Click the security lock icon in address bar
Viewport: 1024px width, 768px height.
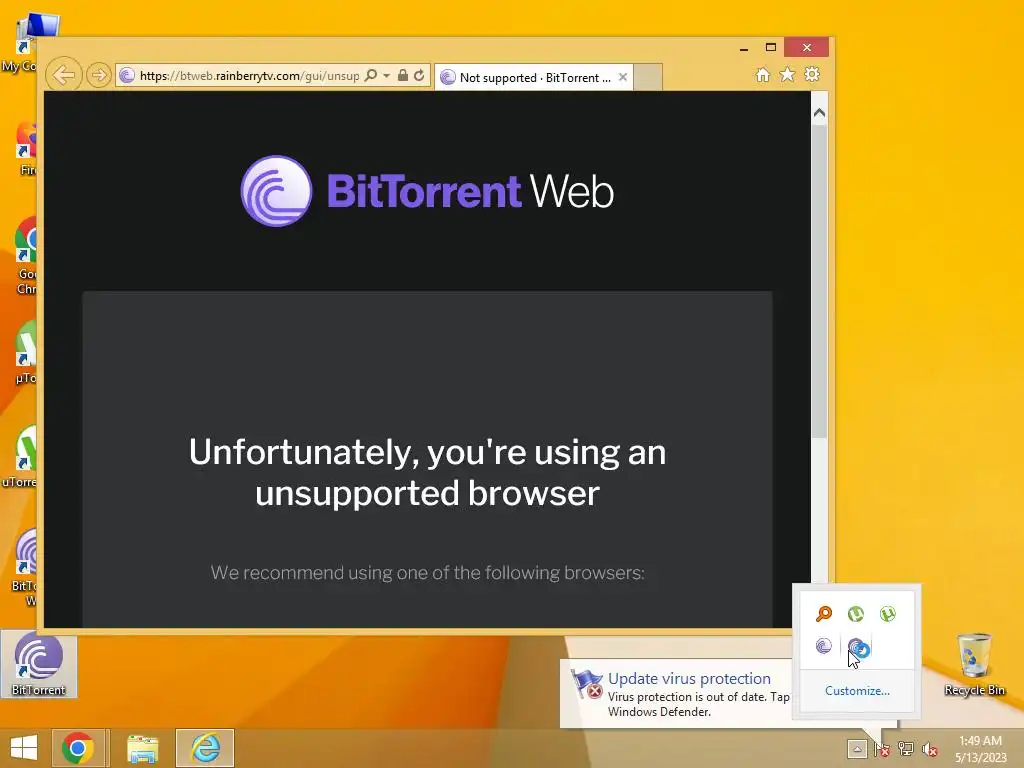coord(403,76)
